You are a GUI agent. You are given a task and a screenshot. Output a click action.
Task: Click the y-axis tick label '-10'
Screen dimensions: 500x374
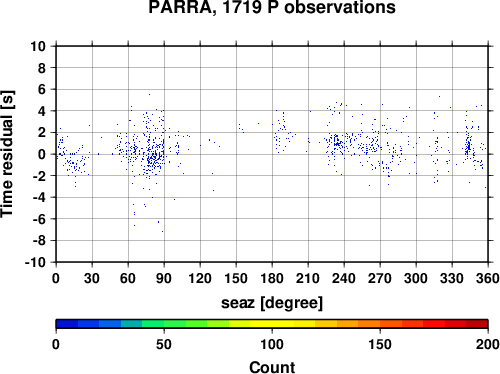tap(36, 262)
